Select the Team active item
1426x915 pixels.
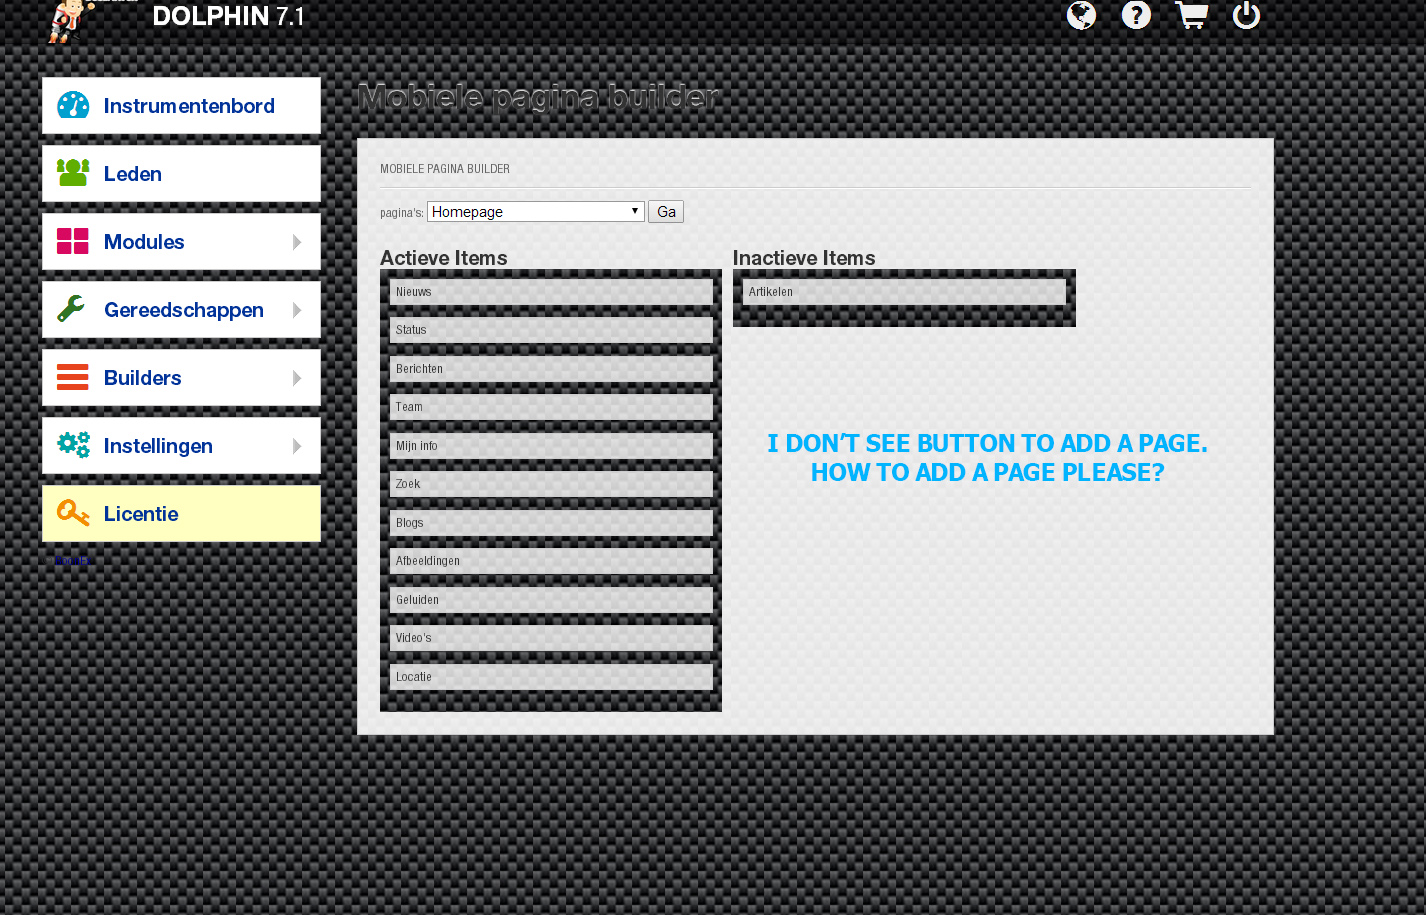(551, 407)
